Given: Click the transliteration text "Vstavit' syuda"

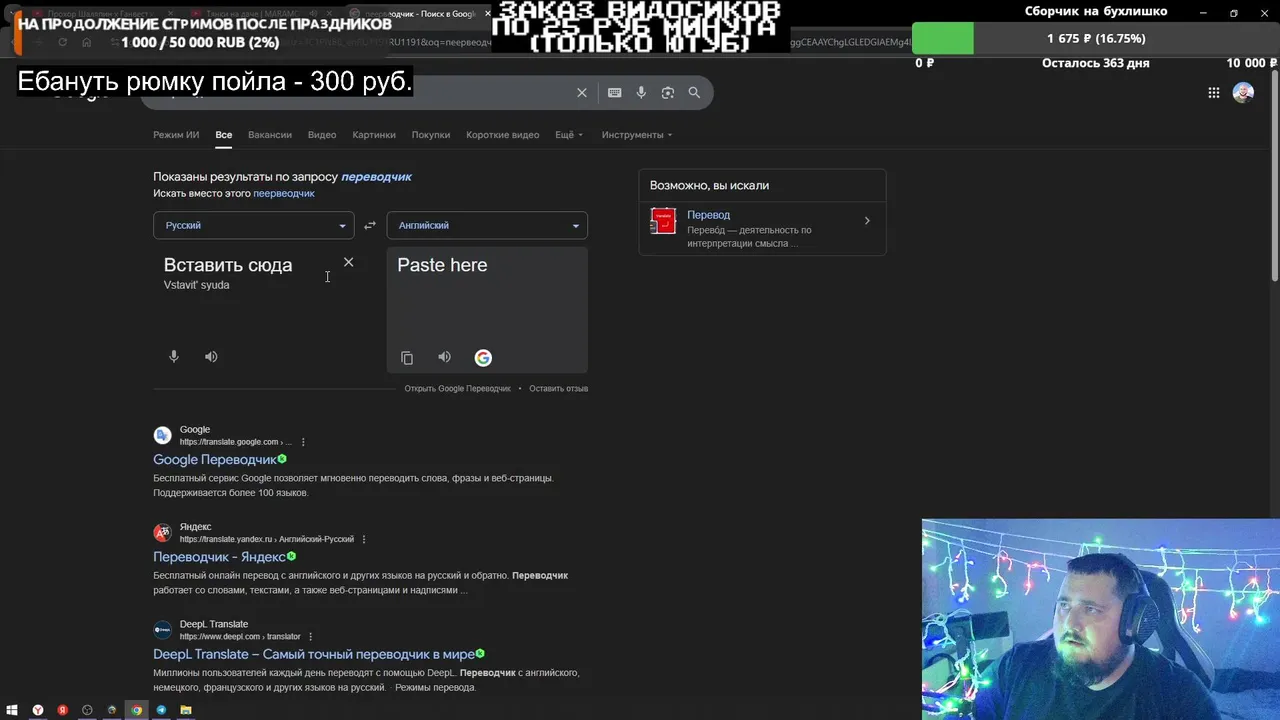Looking at the screenshot, I should click(x=196, y=285).
